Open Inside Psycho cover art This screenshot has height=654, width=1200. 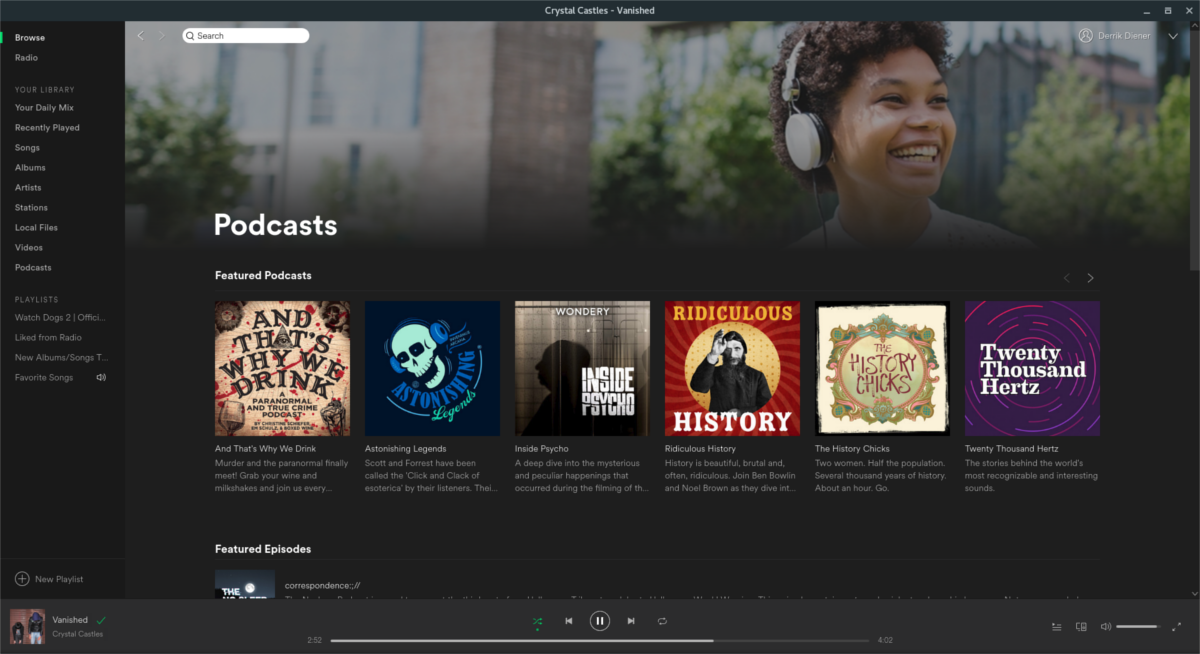coord(582,368)
